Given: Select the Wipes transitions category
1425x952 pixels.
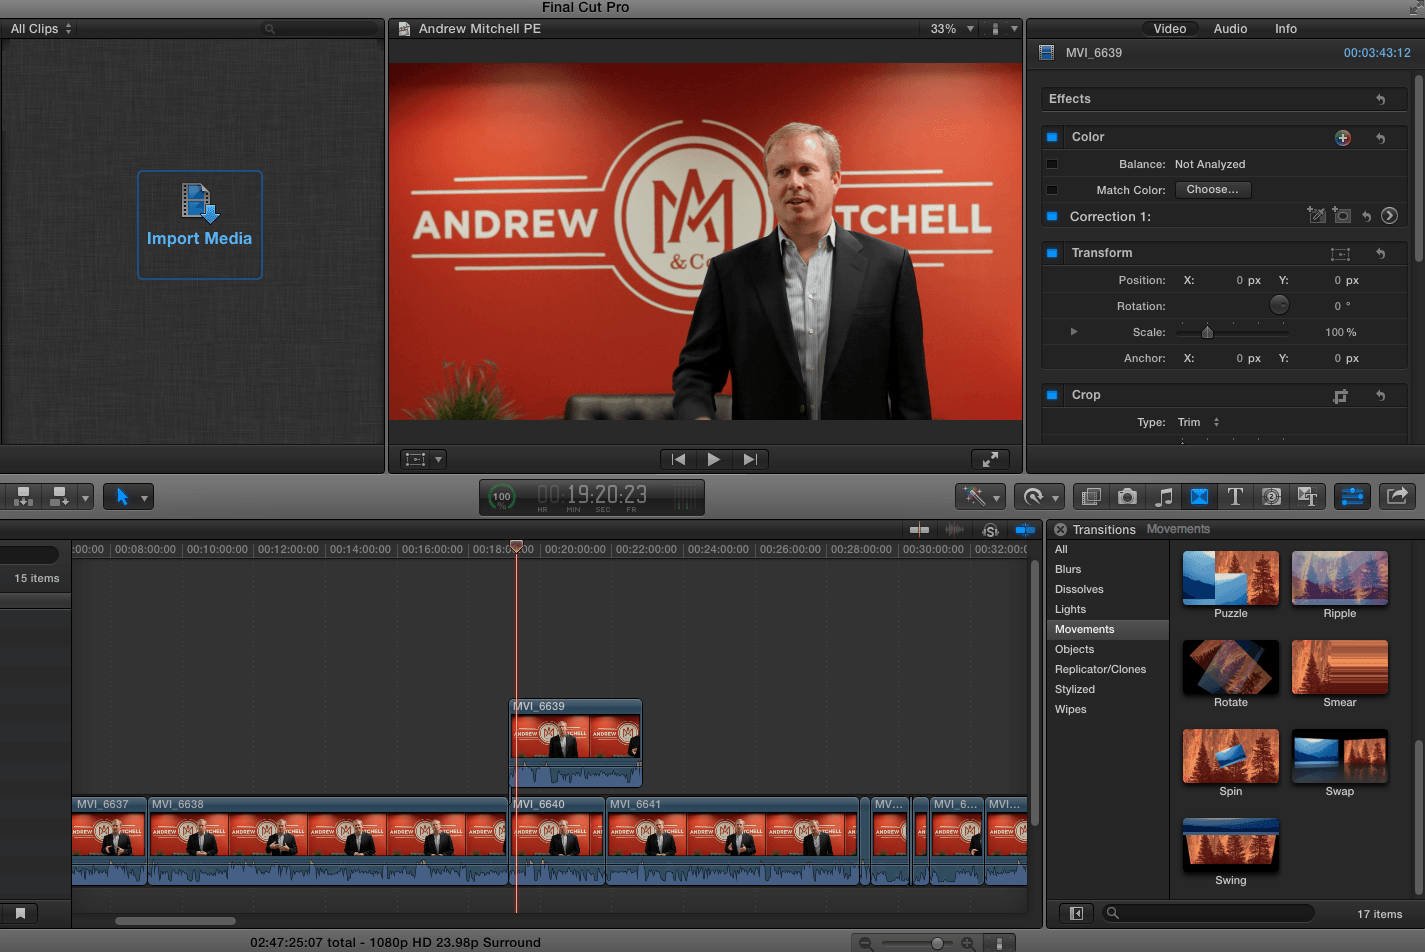Looking at the screenshot, I should [1070, 709].
